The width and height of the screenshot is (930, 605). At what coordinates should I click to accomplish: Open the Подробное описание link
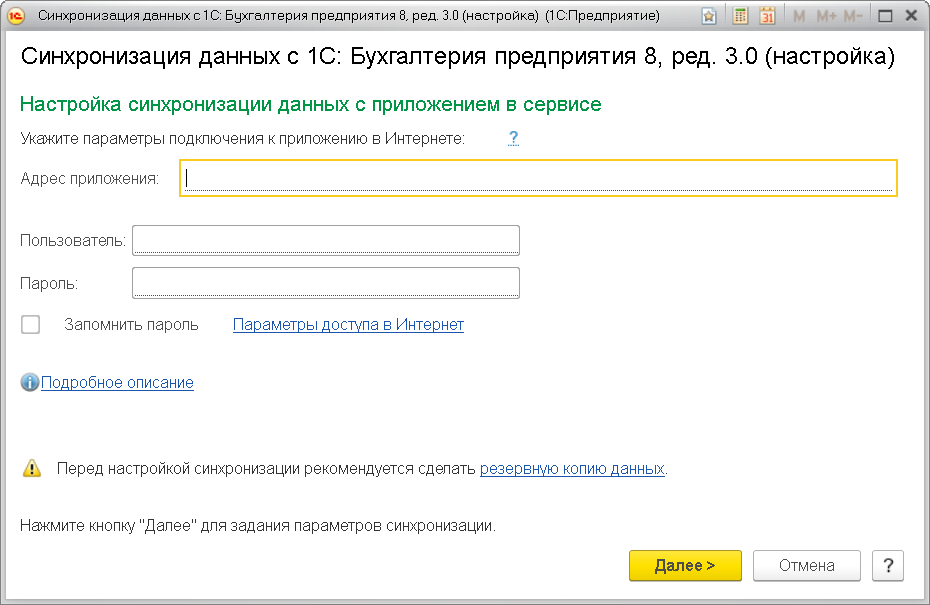(117, 383)
